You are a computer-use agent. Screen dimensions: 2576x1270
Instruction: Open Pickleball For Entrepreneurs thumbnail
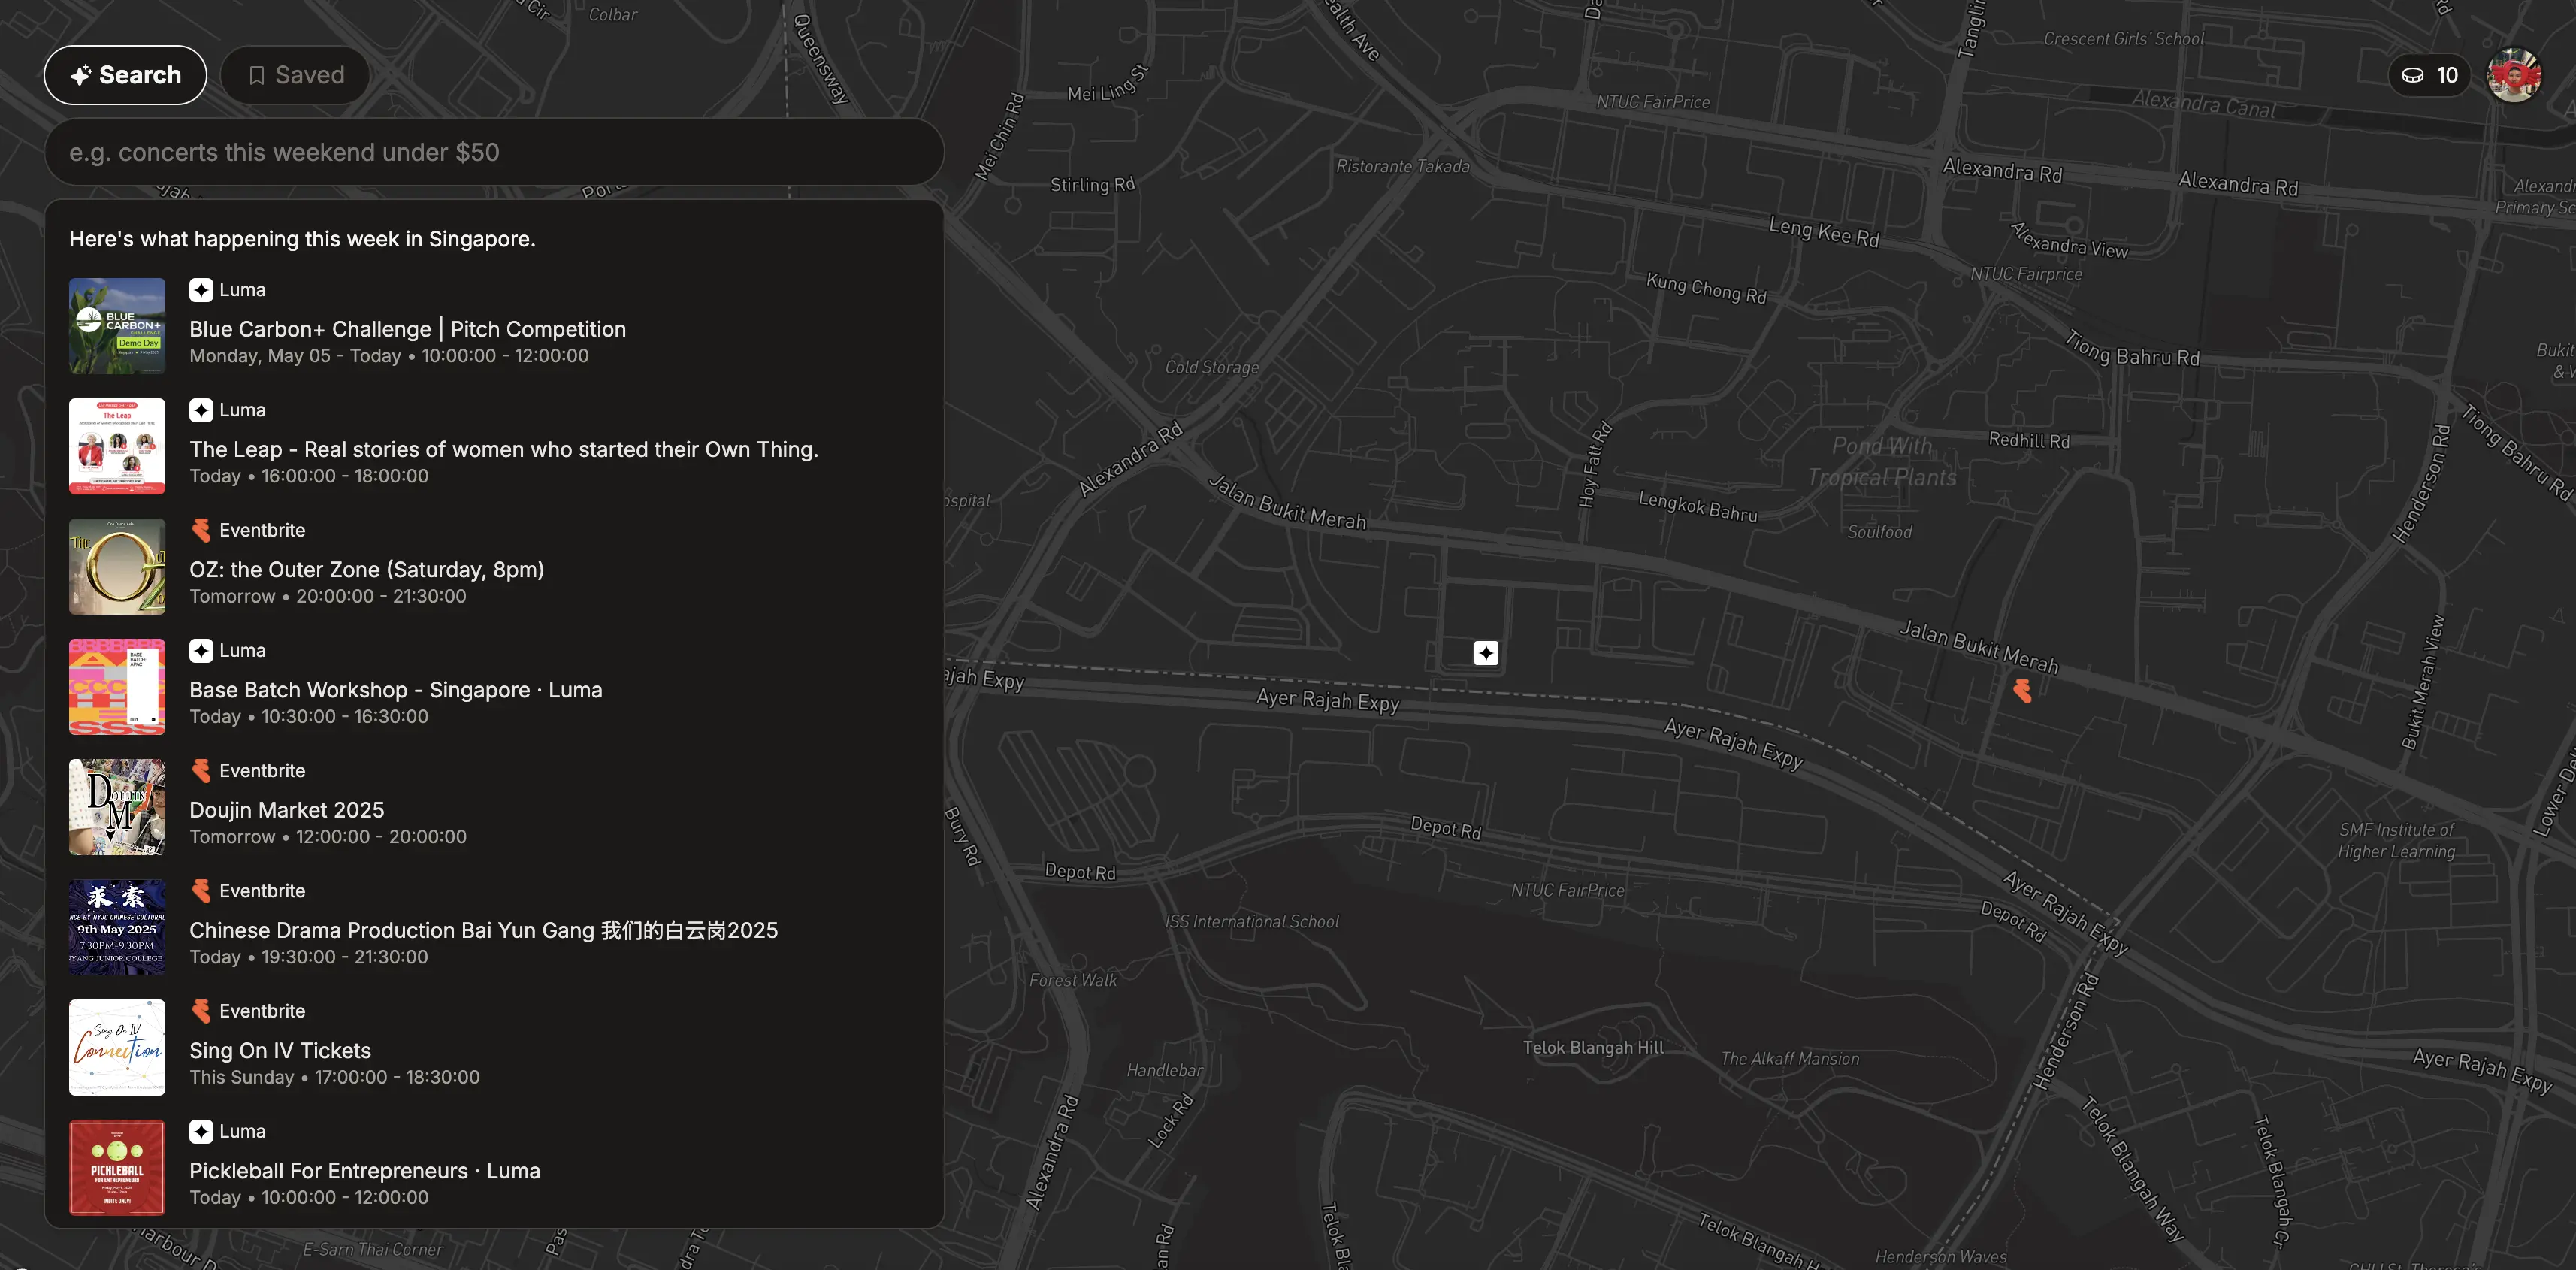coord(117,1167)
